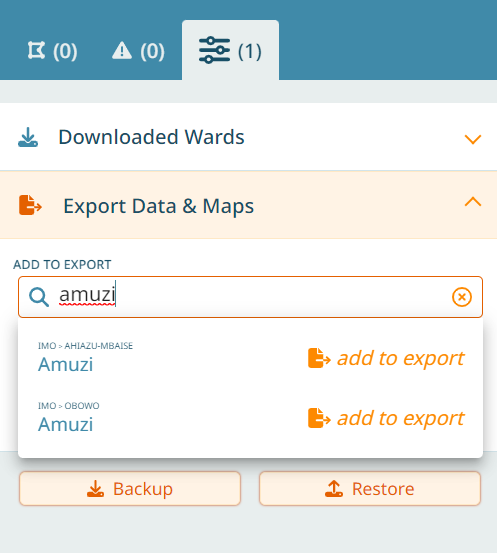Select Amuzi under Ahiazu-Mbaise
497x553 pixels.
[66, 364]
